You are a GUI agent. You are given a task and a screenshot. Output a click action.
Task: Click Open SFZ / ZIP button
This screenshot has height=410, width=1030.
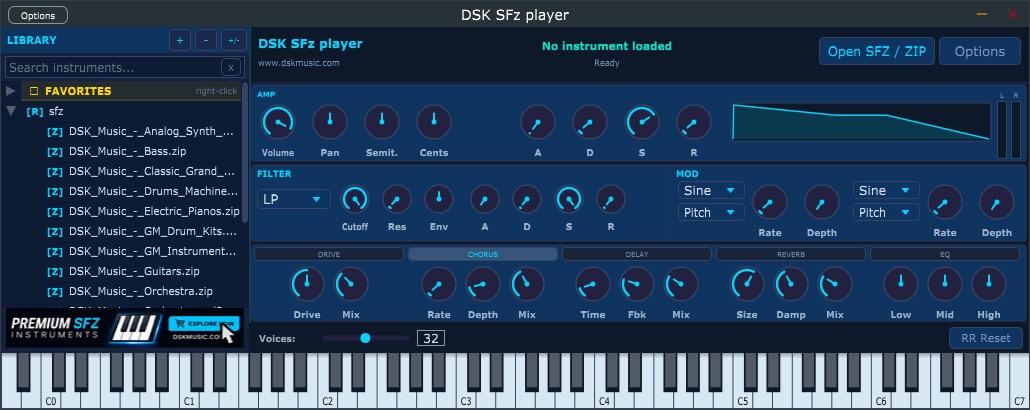click(x=876, y=51)
